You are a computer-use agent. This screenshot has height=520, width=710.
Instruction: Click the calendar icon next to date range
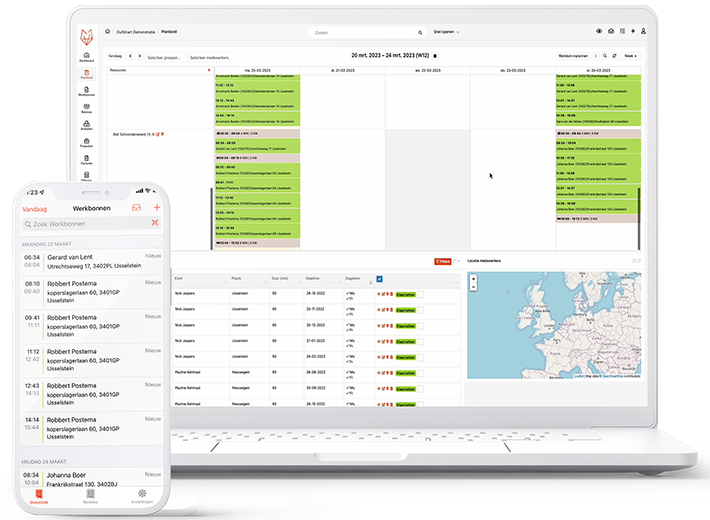(x=435, y=56)
